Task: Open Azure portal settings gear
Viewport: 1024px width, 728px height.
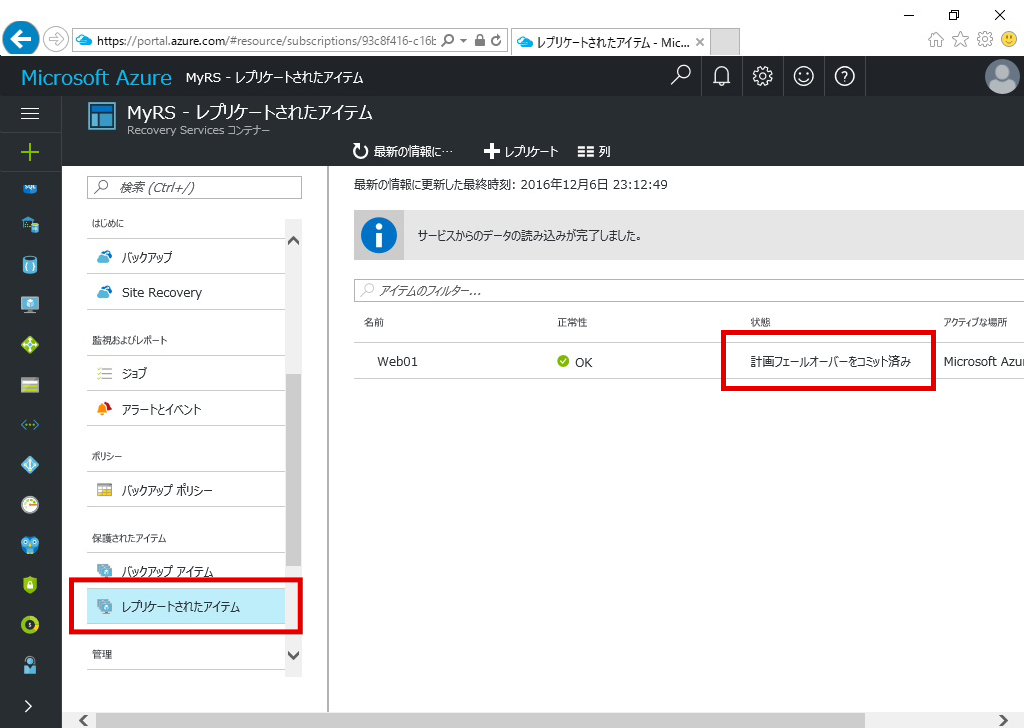Action: coord(762,76)
